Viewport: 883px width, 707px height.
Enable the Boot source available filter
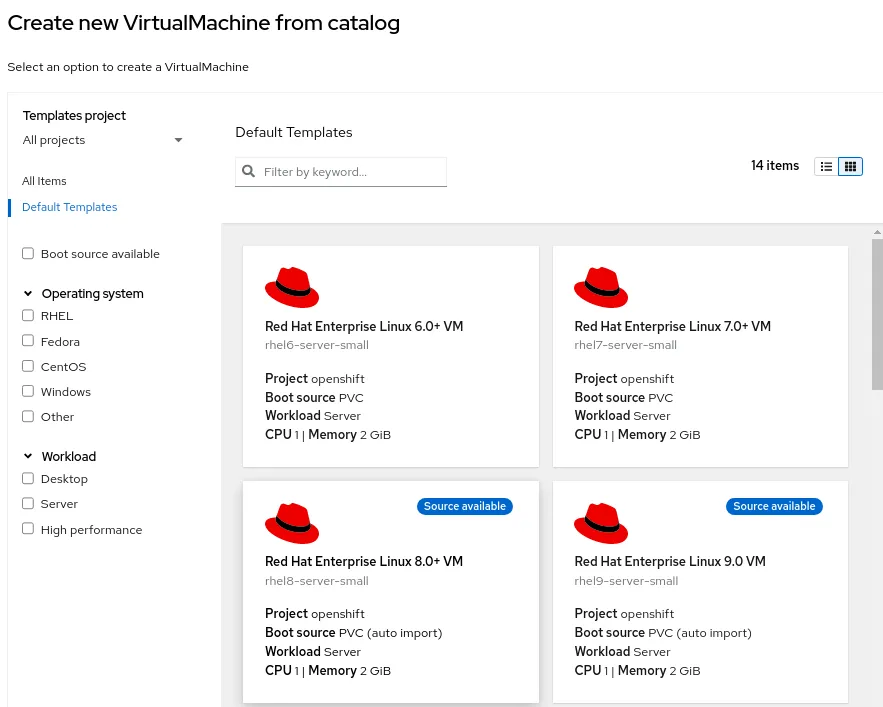pyautogui.click(x=28, y=253)
